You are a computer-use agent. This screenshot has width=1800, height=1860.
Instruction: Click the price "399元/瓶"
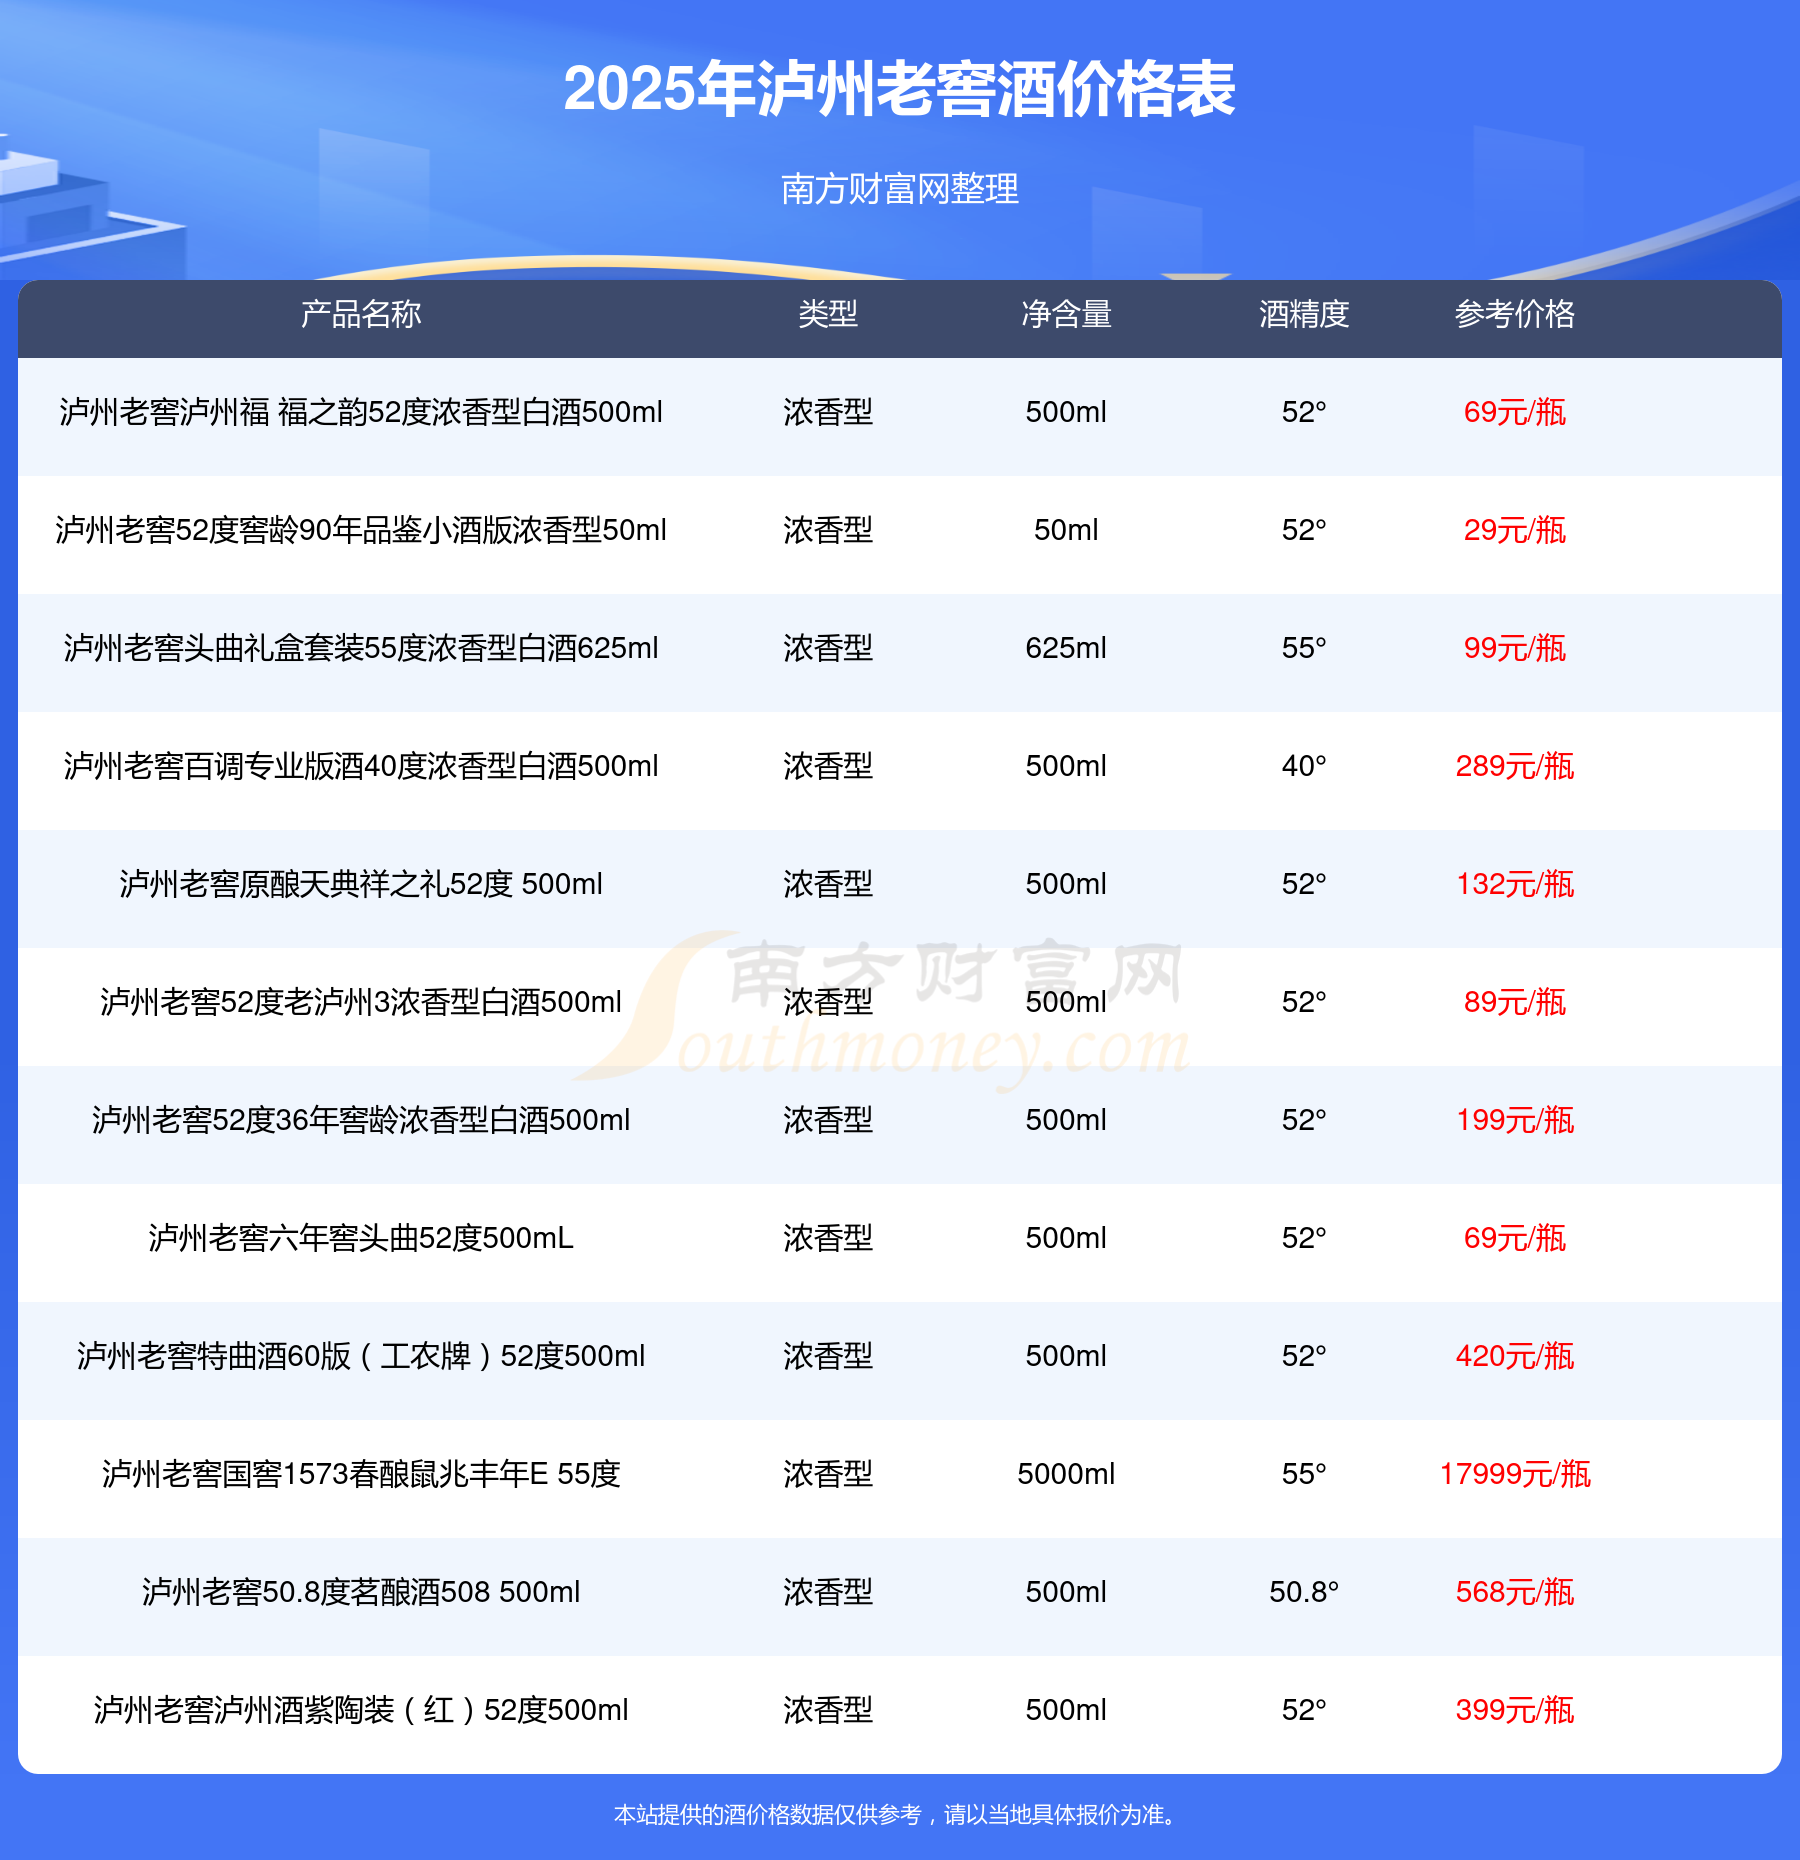(1515, 1710)
